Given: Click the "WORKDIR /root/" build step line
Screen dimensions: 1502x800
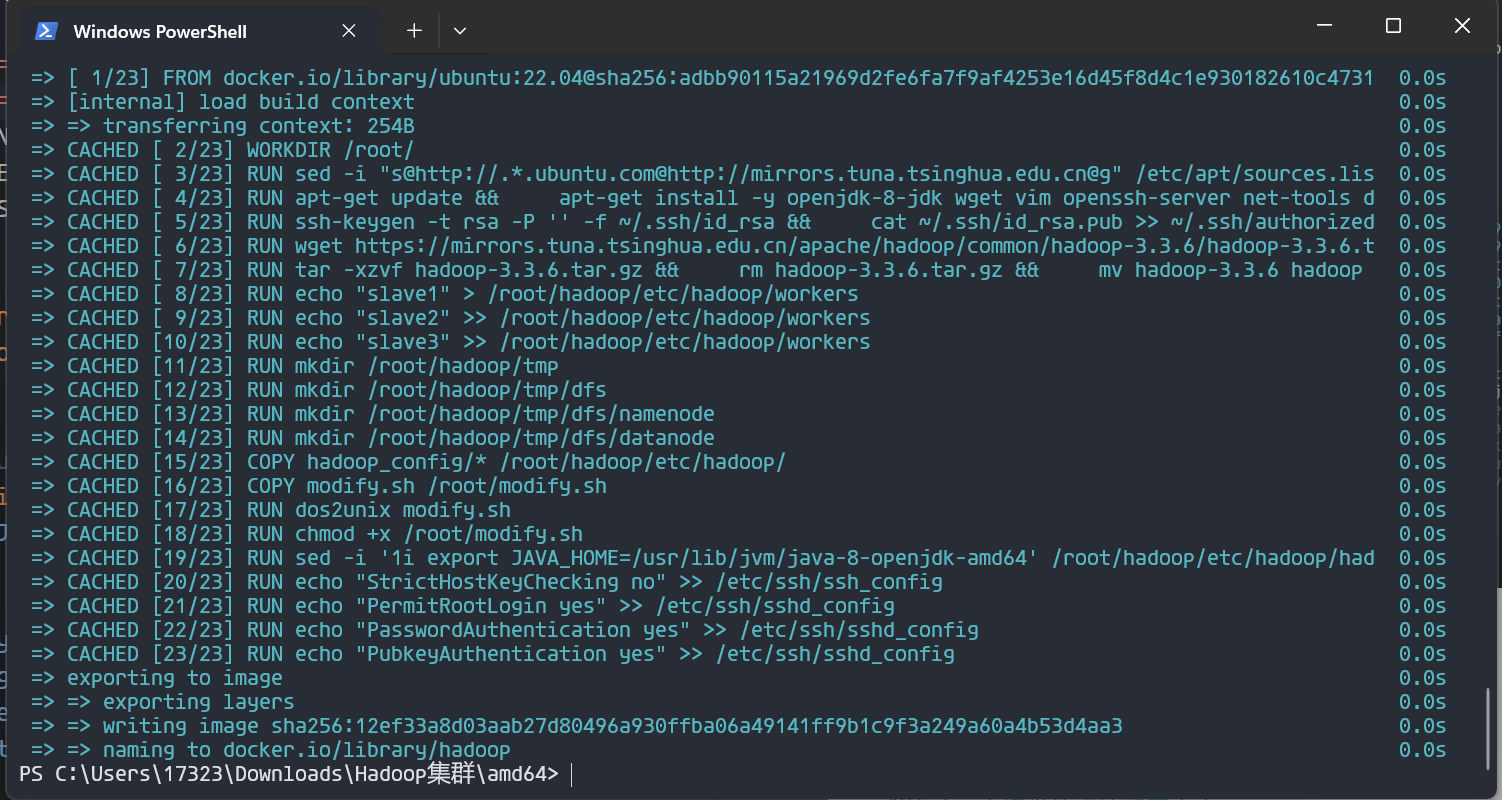Looking at the screenshot, I should tap(330, 150).
